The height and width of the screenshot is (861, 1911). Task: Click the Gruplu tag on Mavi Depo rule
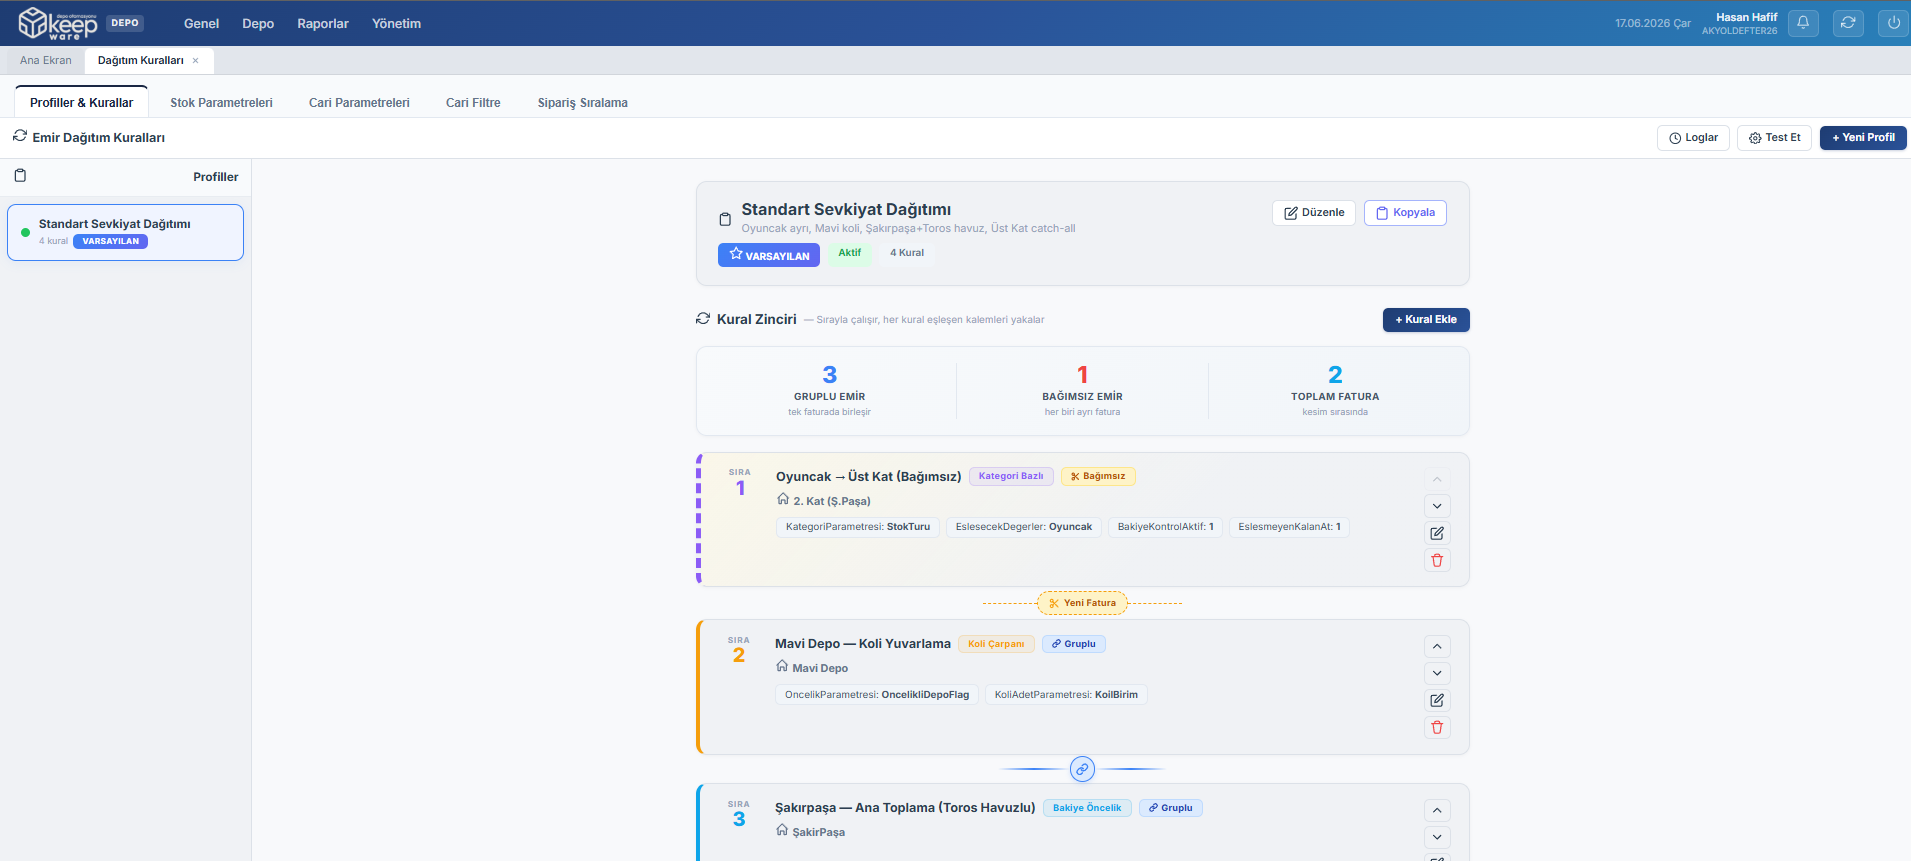click(x=1074, y=644)
